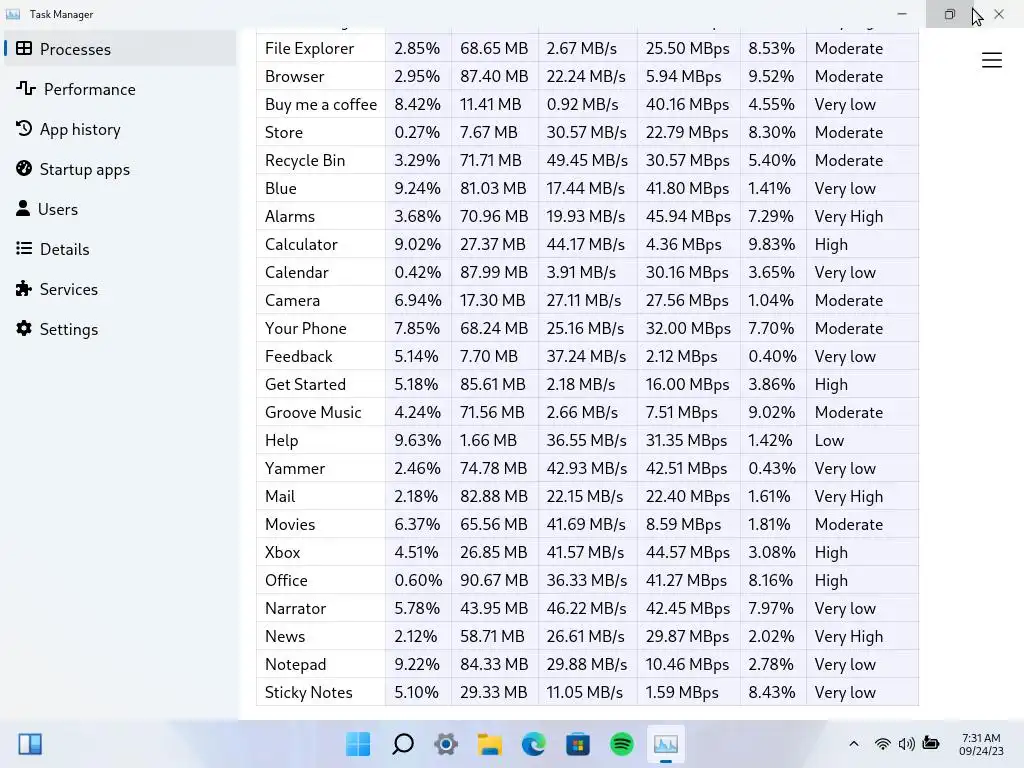
Task: Restore down the Task Manager window
Action: point(950,14)
